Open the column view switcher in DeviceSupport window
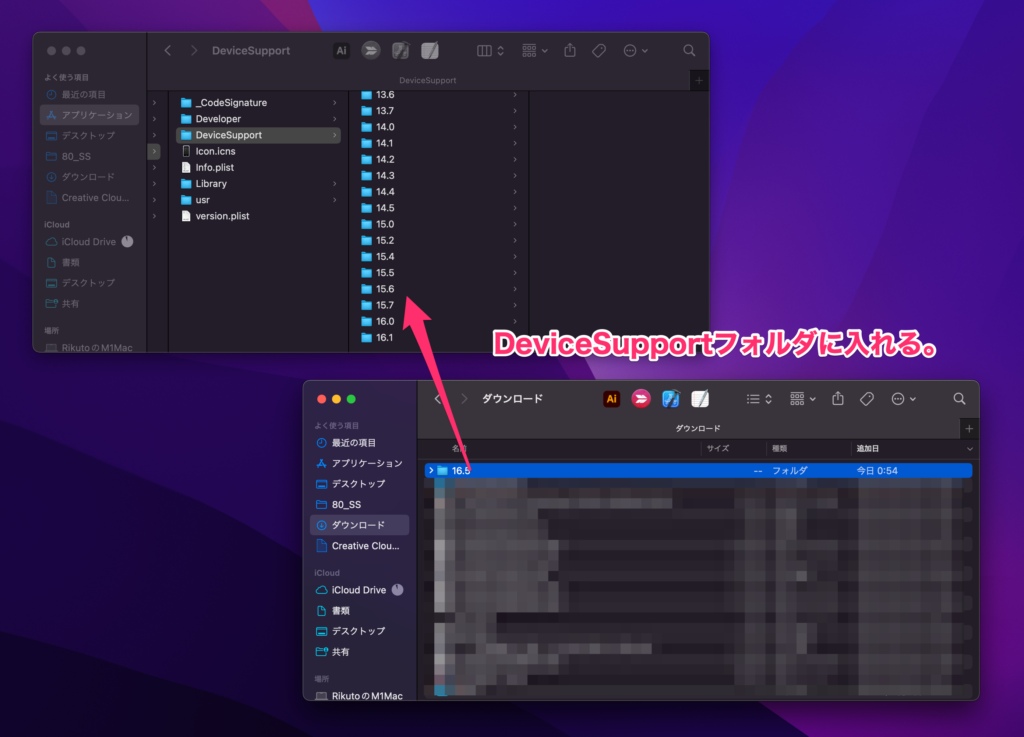 point(490,50)
